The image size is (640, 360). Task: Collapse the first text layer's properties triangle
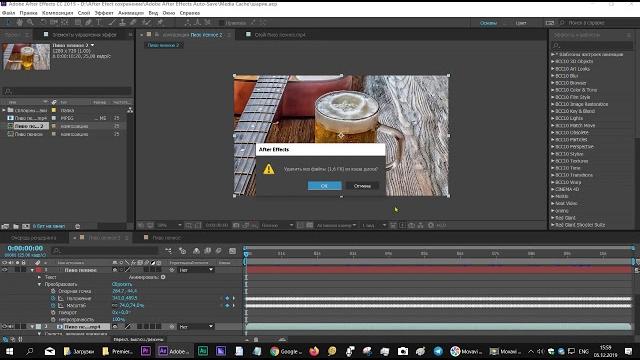[x=32, y=270]
